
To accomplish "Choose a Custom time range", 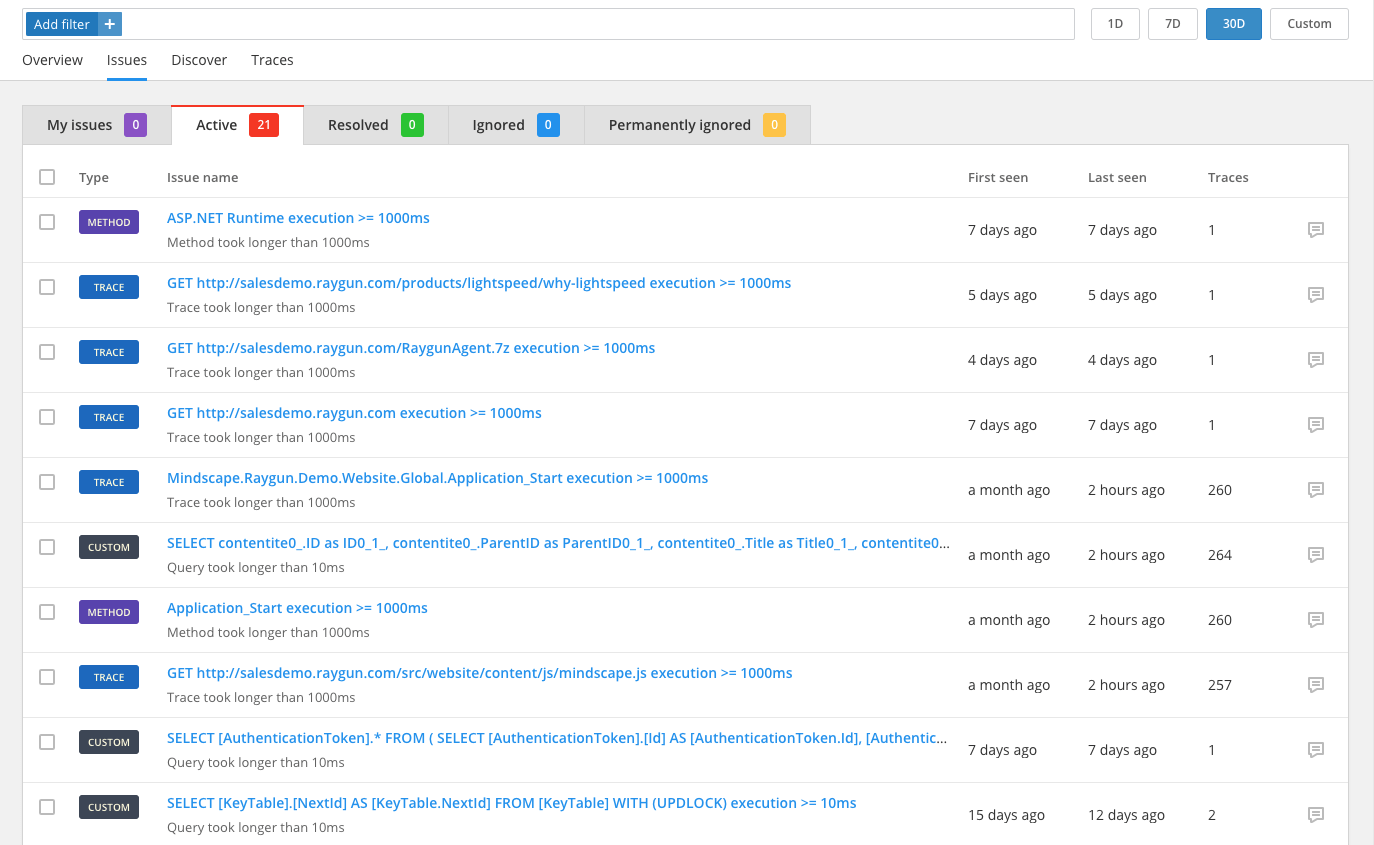I will 1309,24.
